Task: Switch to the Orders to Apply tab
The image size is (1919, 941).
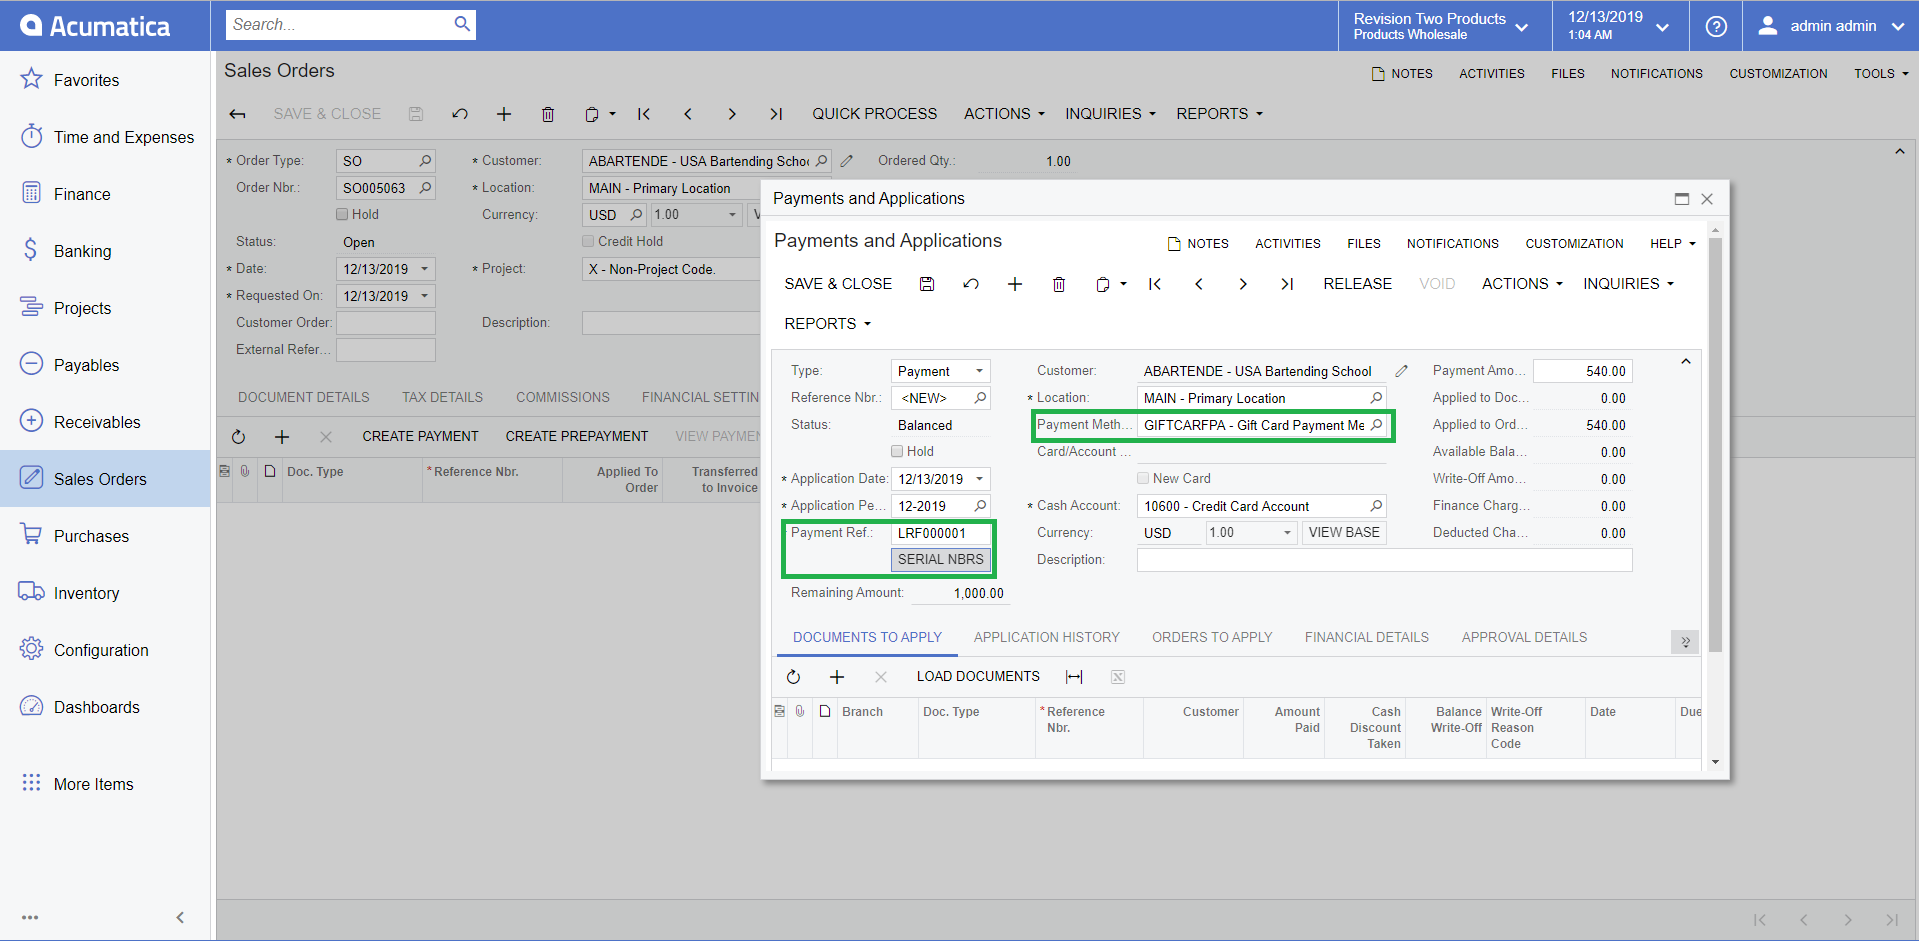Action: (1212, 637)
